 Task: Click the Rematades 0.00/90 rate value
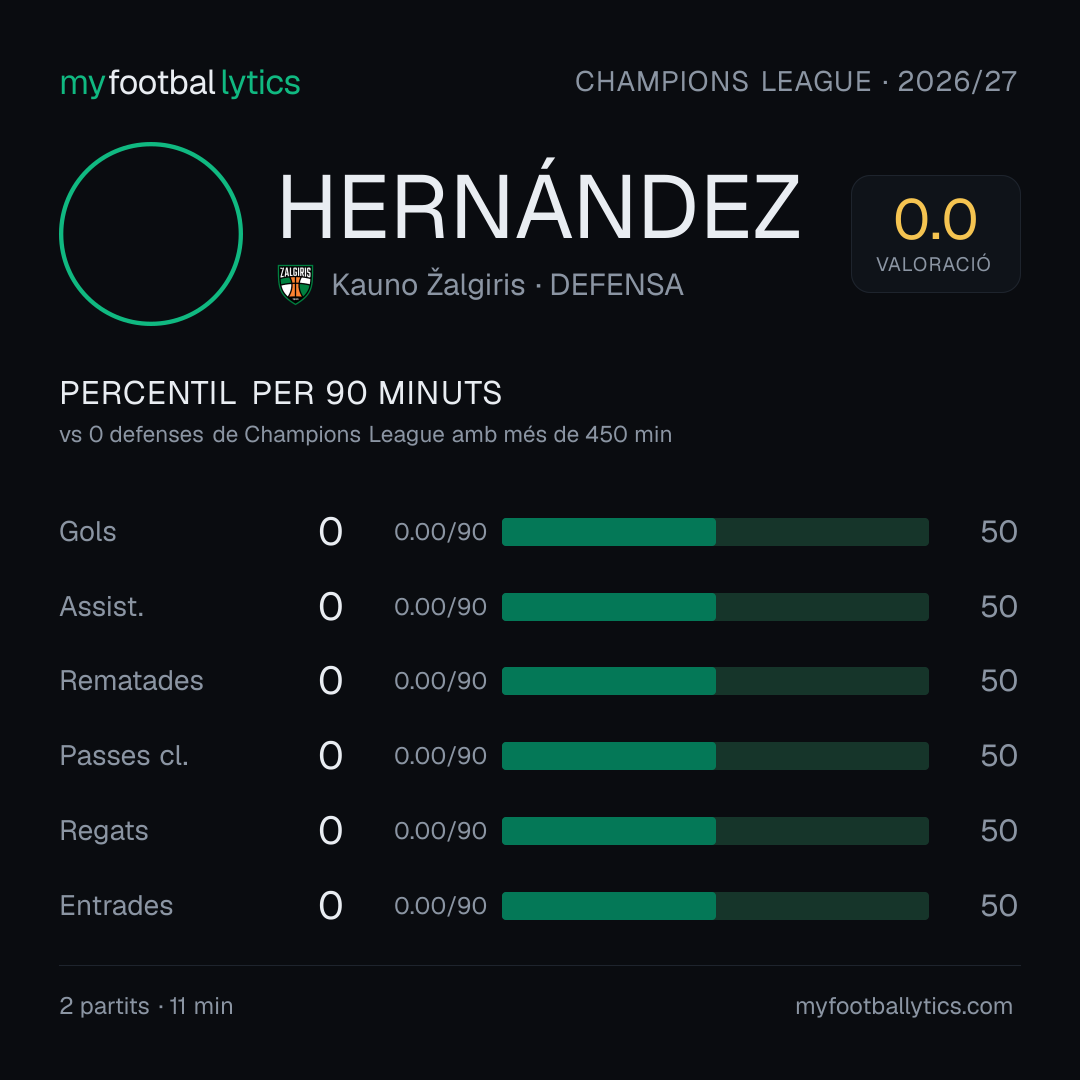pos(440,681)
